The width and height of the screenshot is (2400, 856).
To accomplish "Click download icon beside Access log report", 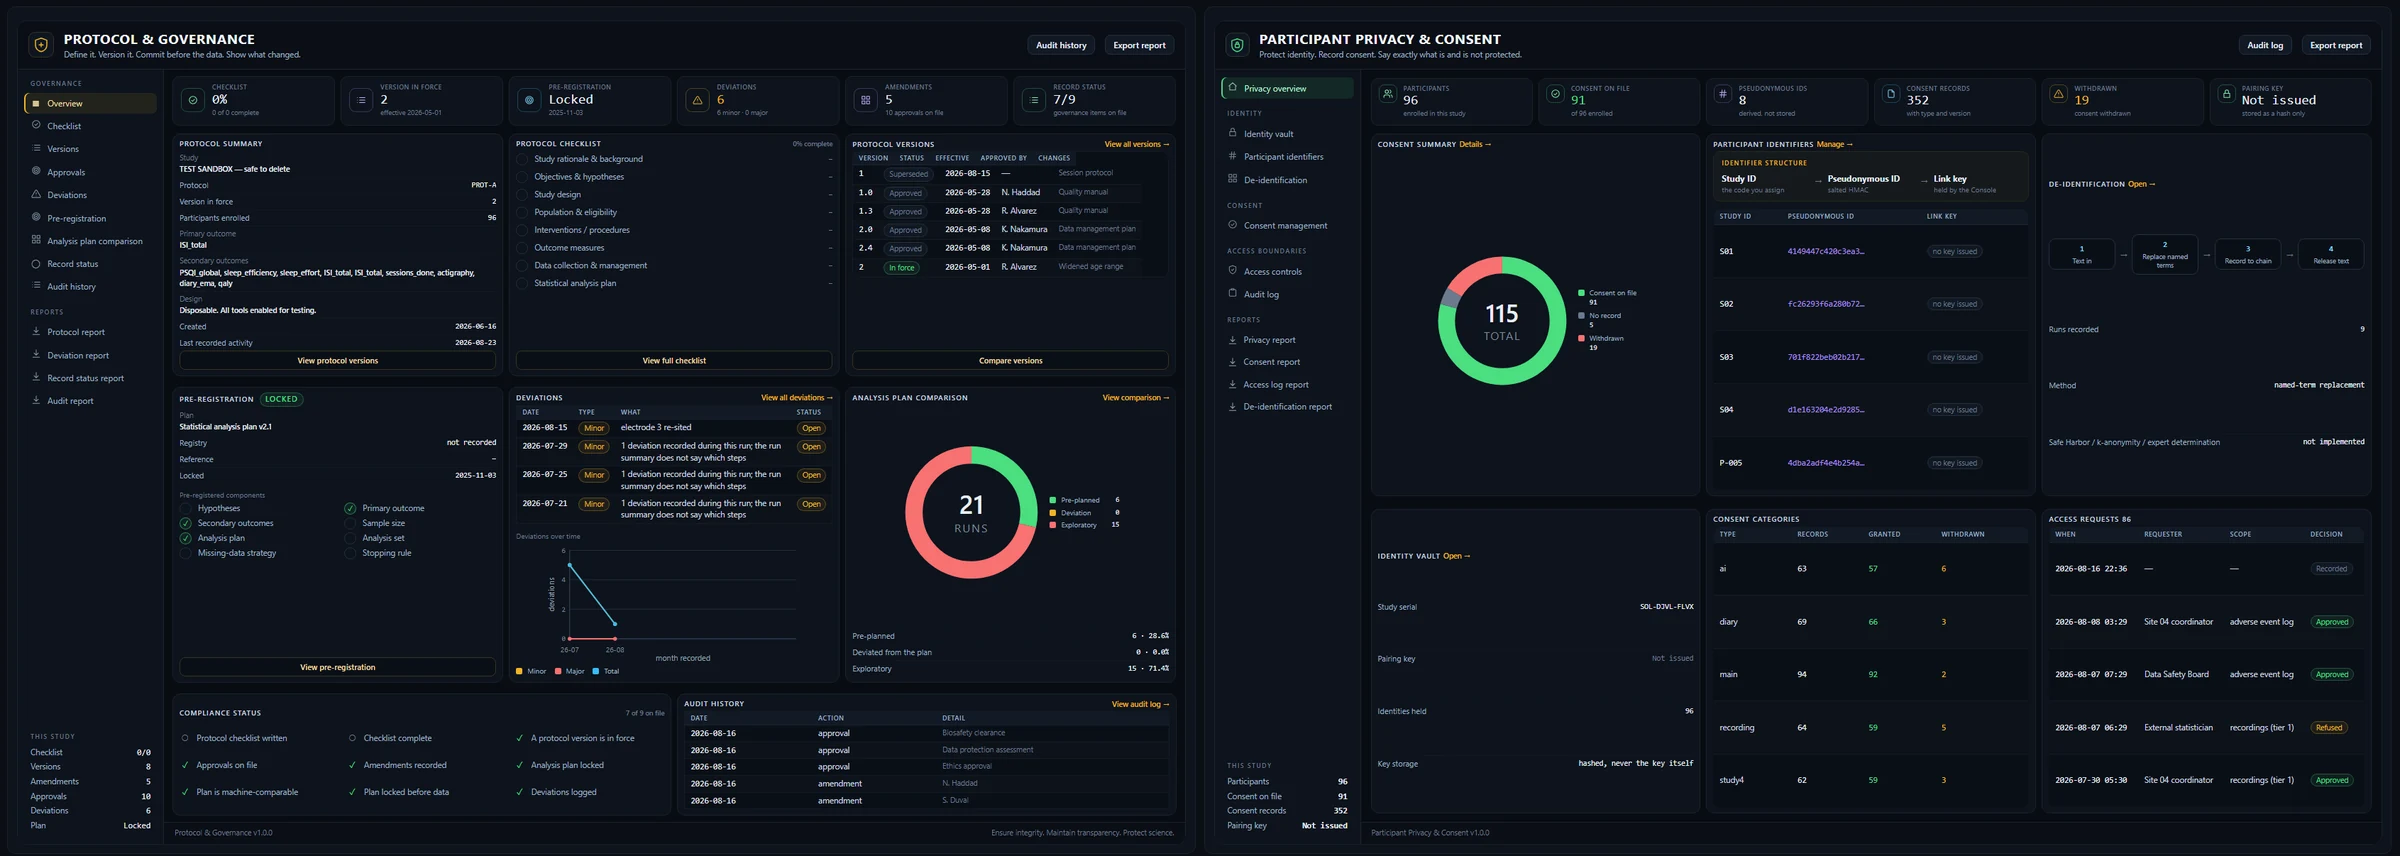I will [1232, 384].
